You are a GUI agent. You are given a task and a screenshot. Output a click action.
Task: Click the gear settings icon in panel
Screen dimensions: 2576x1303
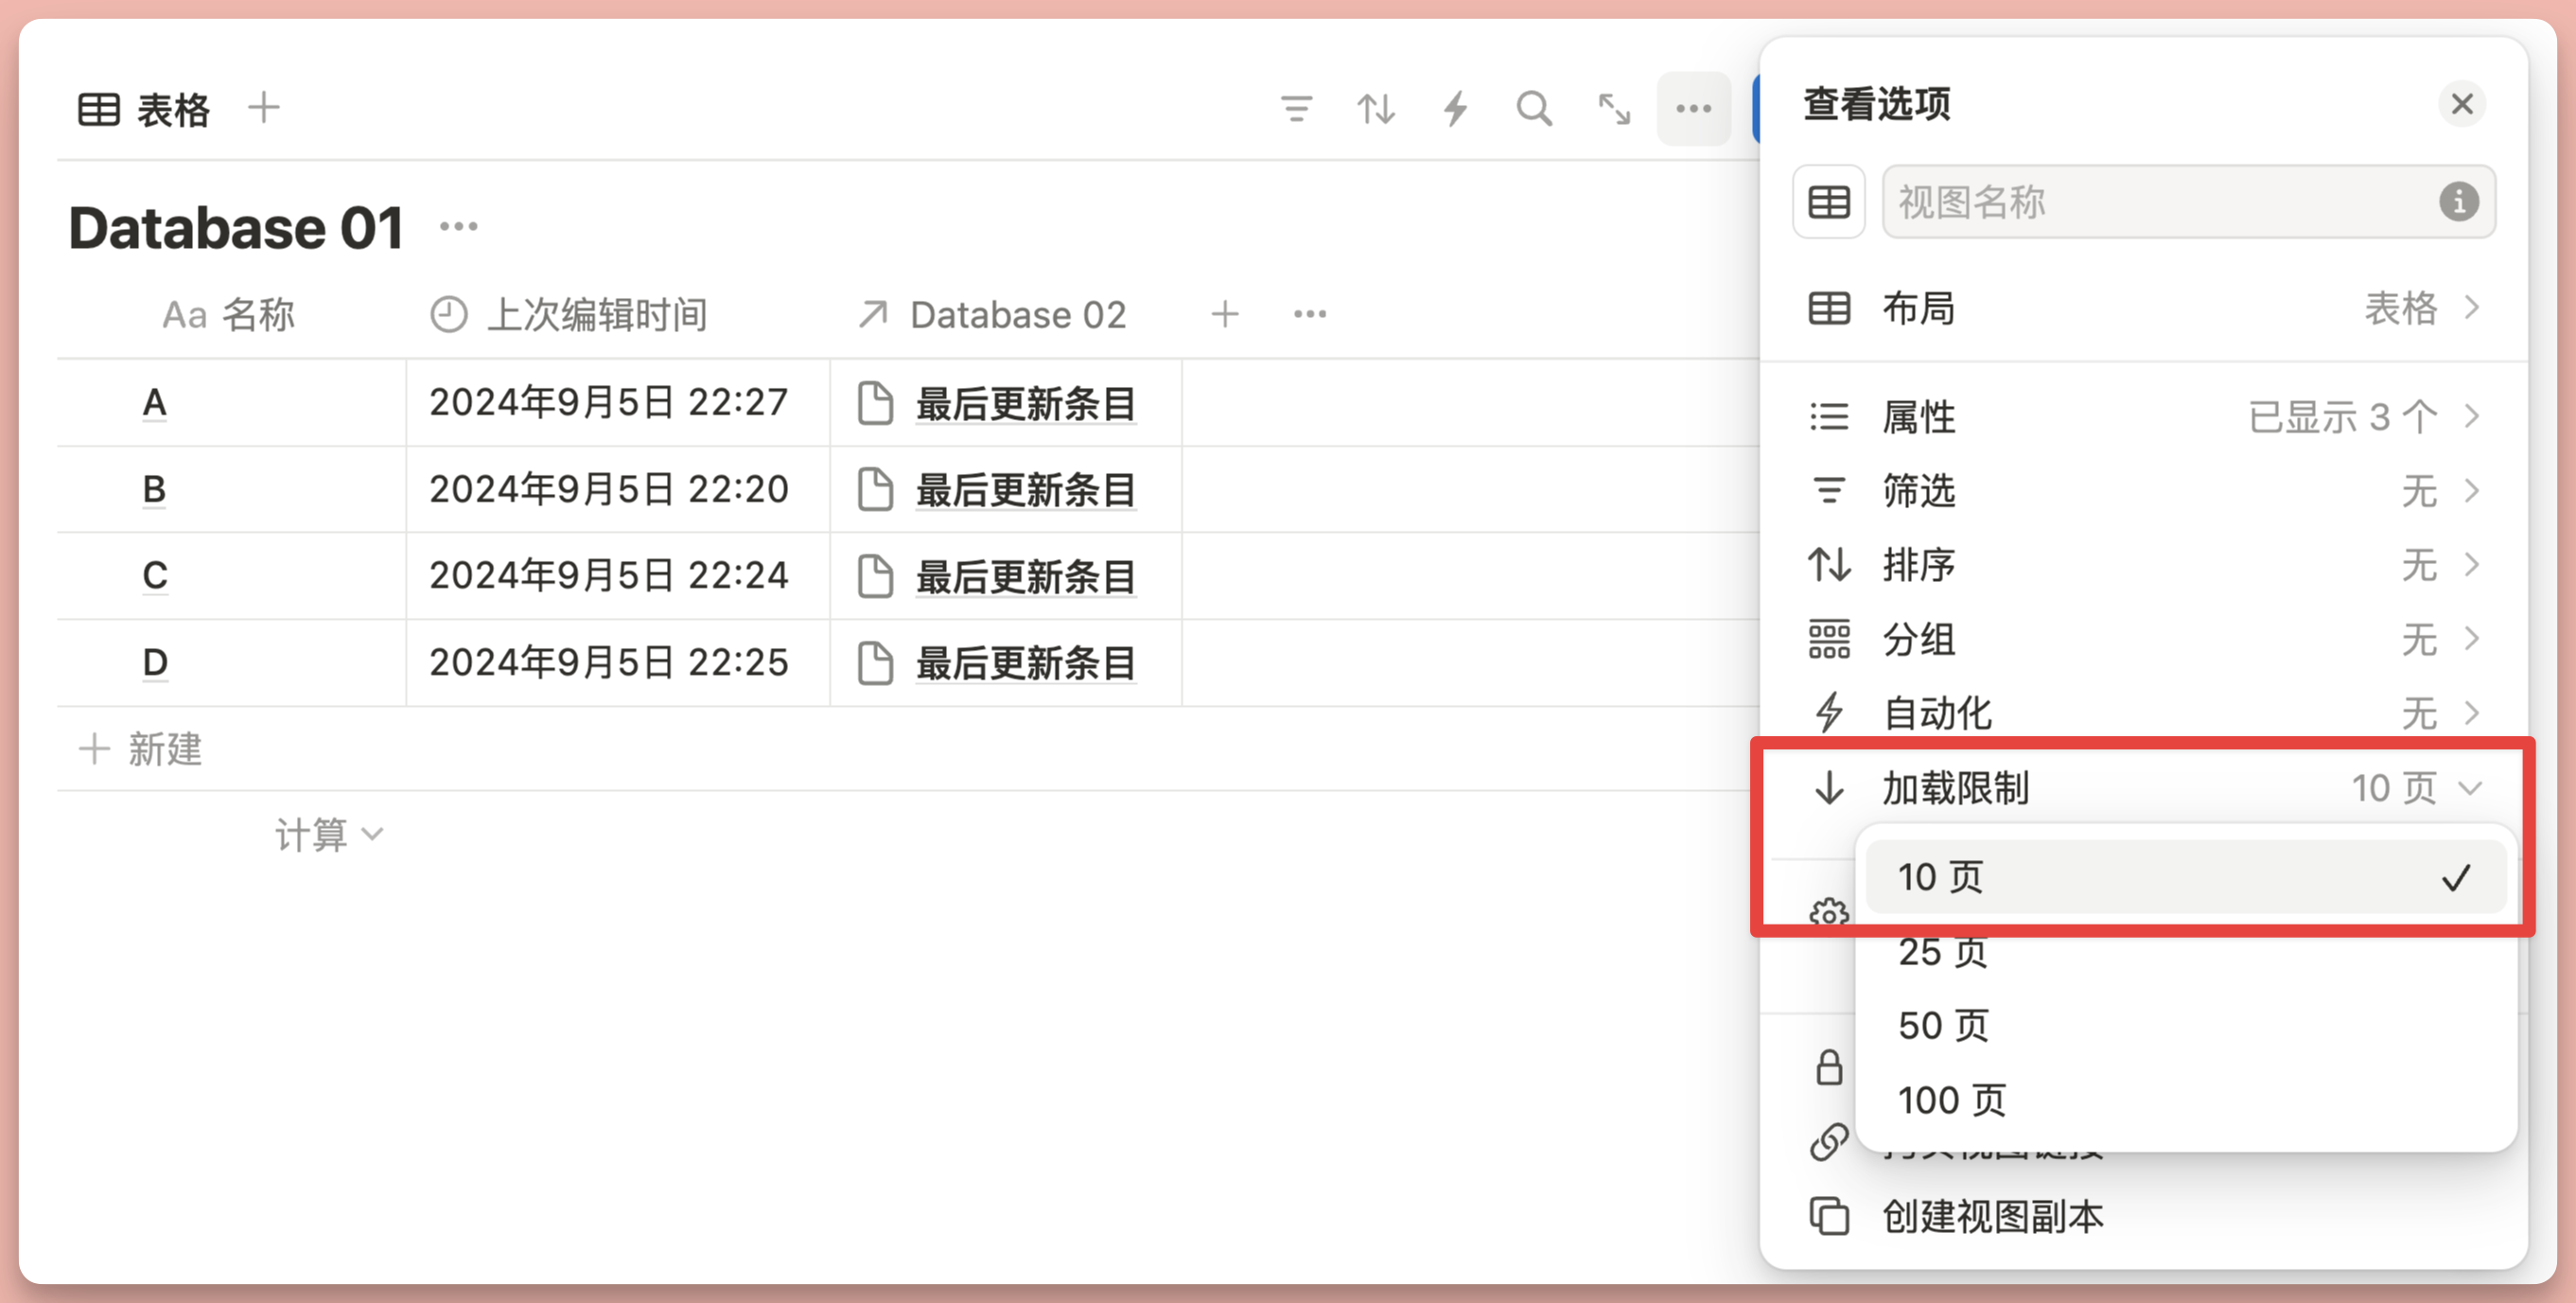coord(1829,912)
